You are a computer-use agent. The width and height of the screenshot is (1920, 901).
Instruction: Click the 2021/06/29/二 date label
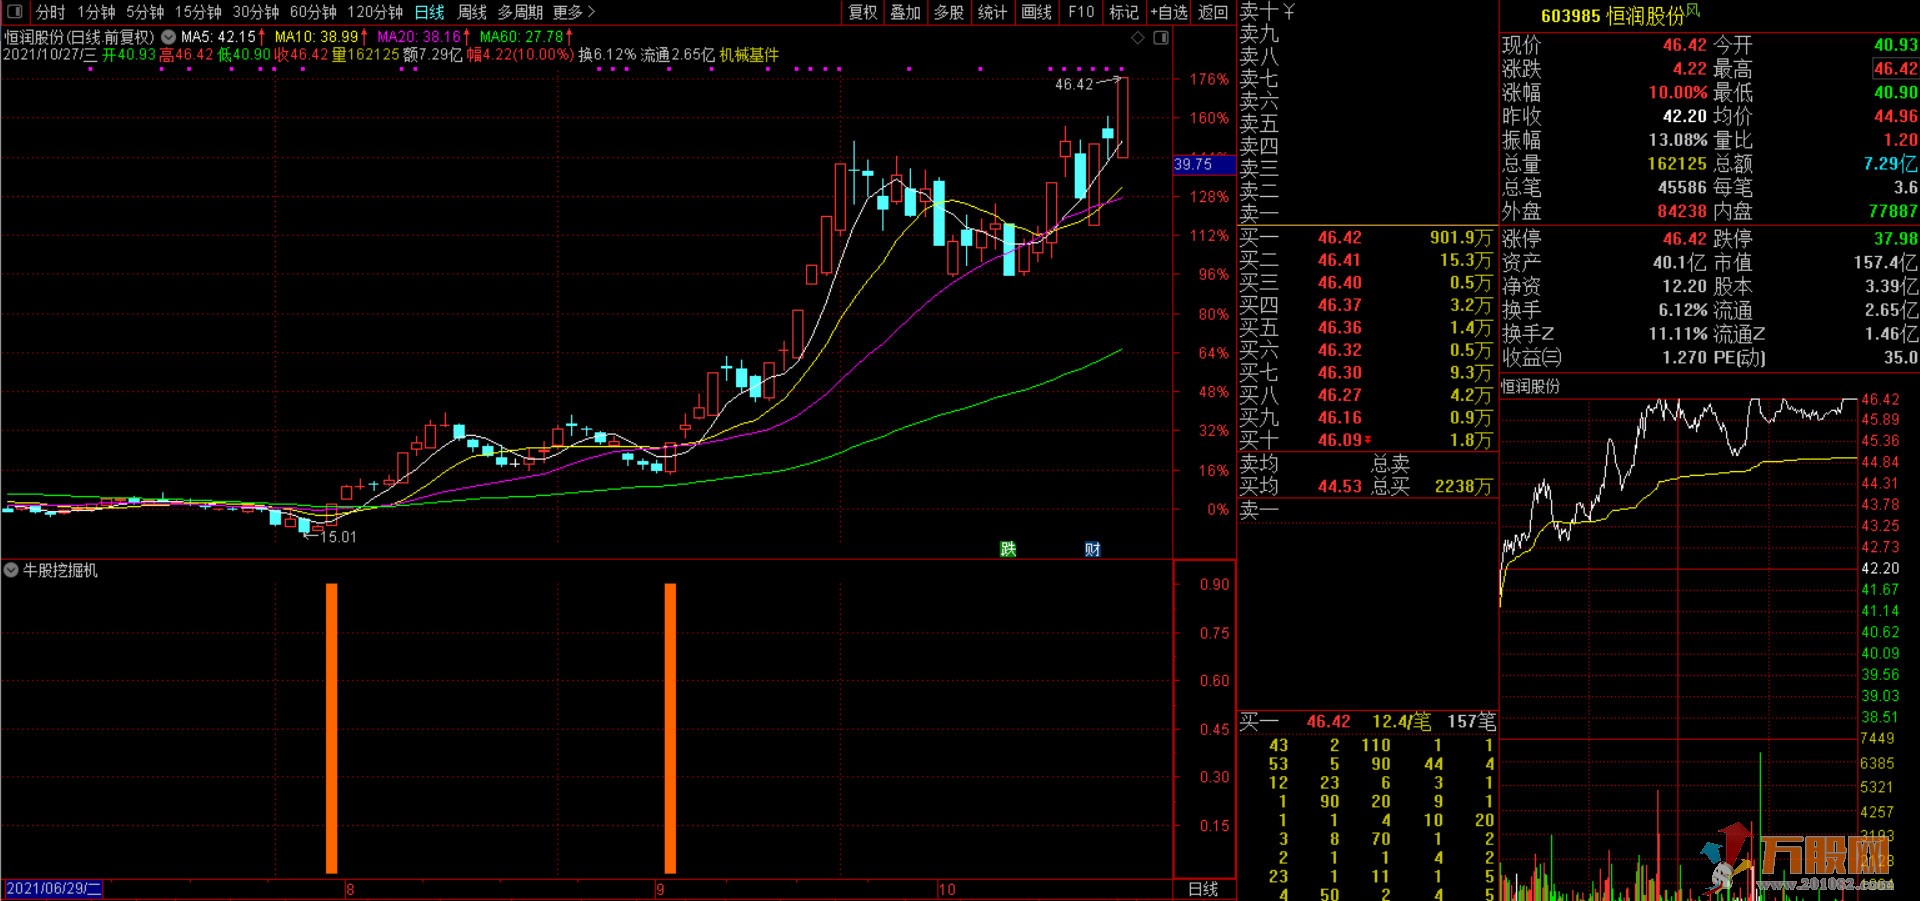[x=54, y=889]
